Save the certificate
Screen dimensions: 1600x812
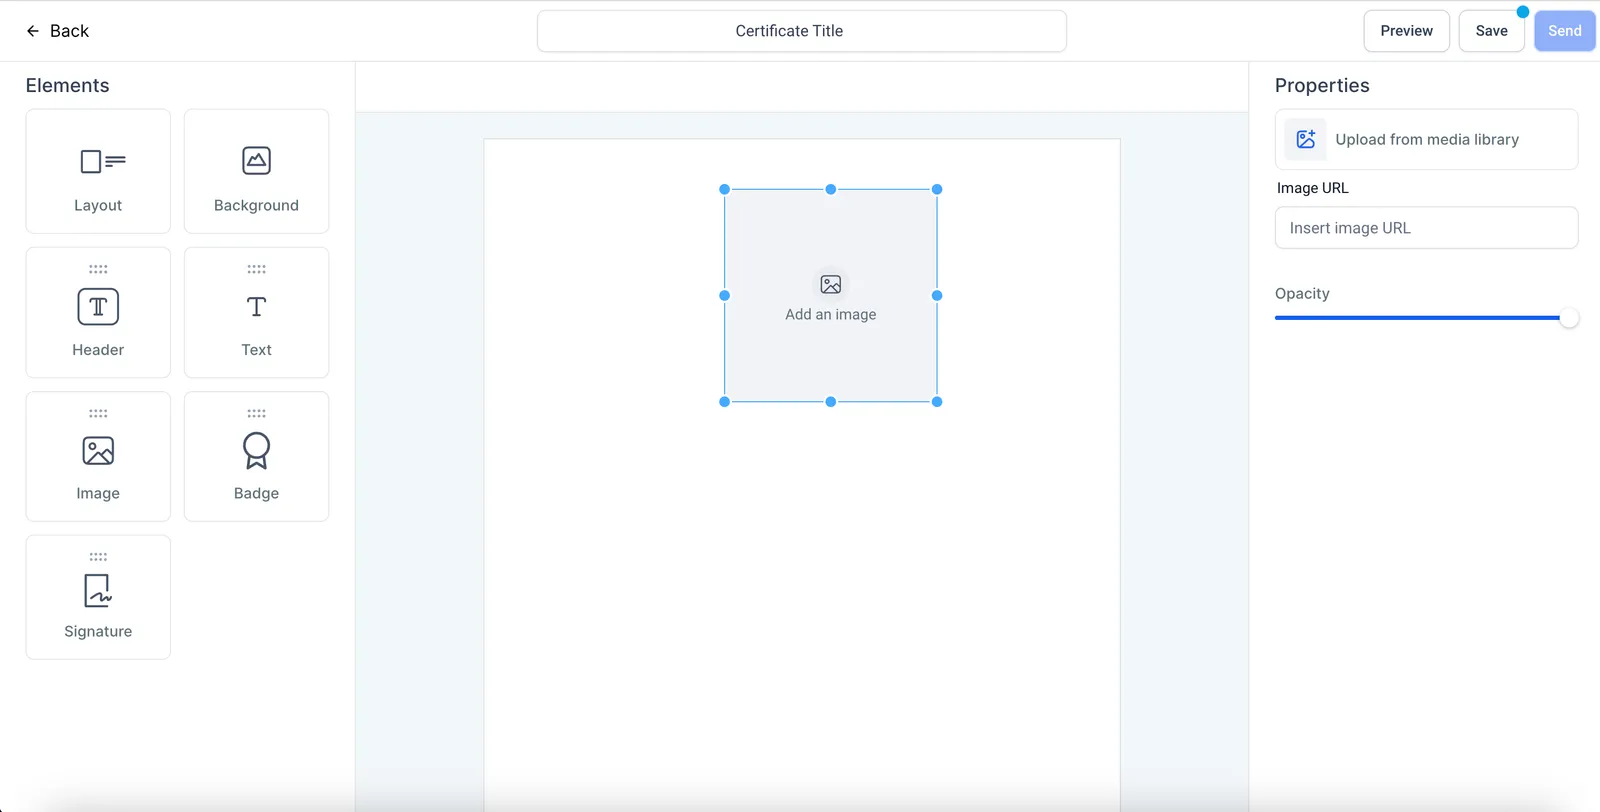coord(1491,31)
